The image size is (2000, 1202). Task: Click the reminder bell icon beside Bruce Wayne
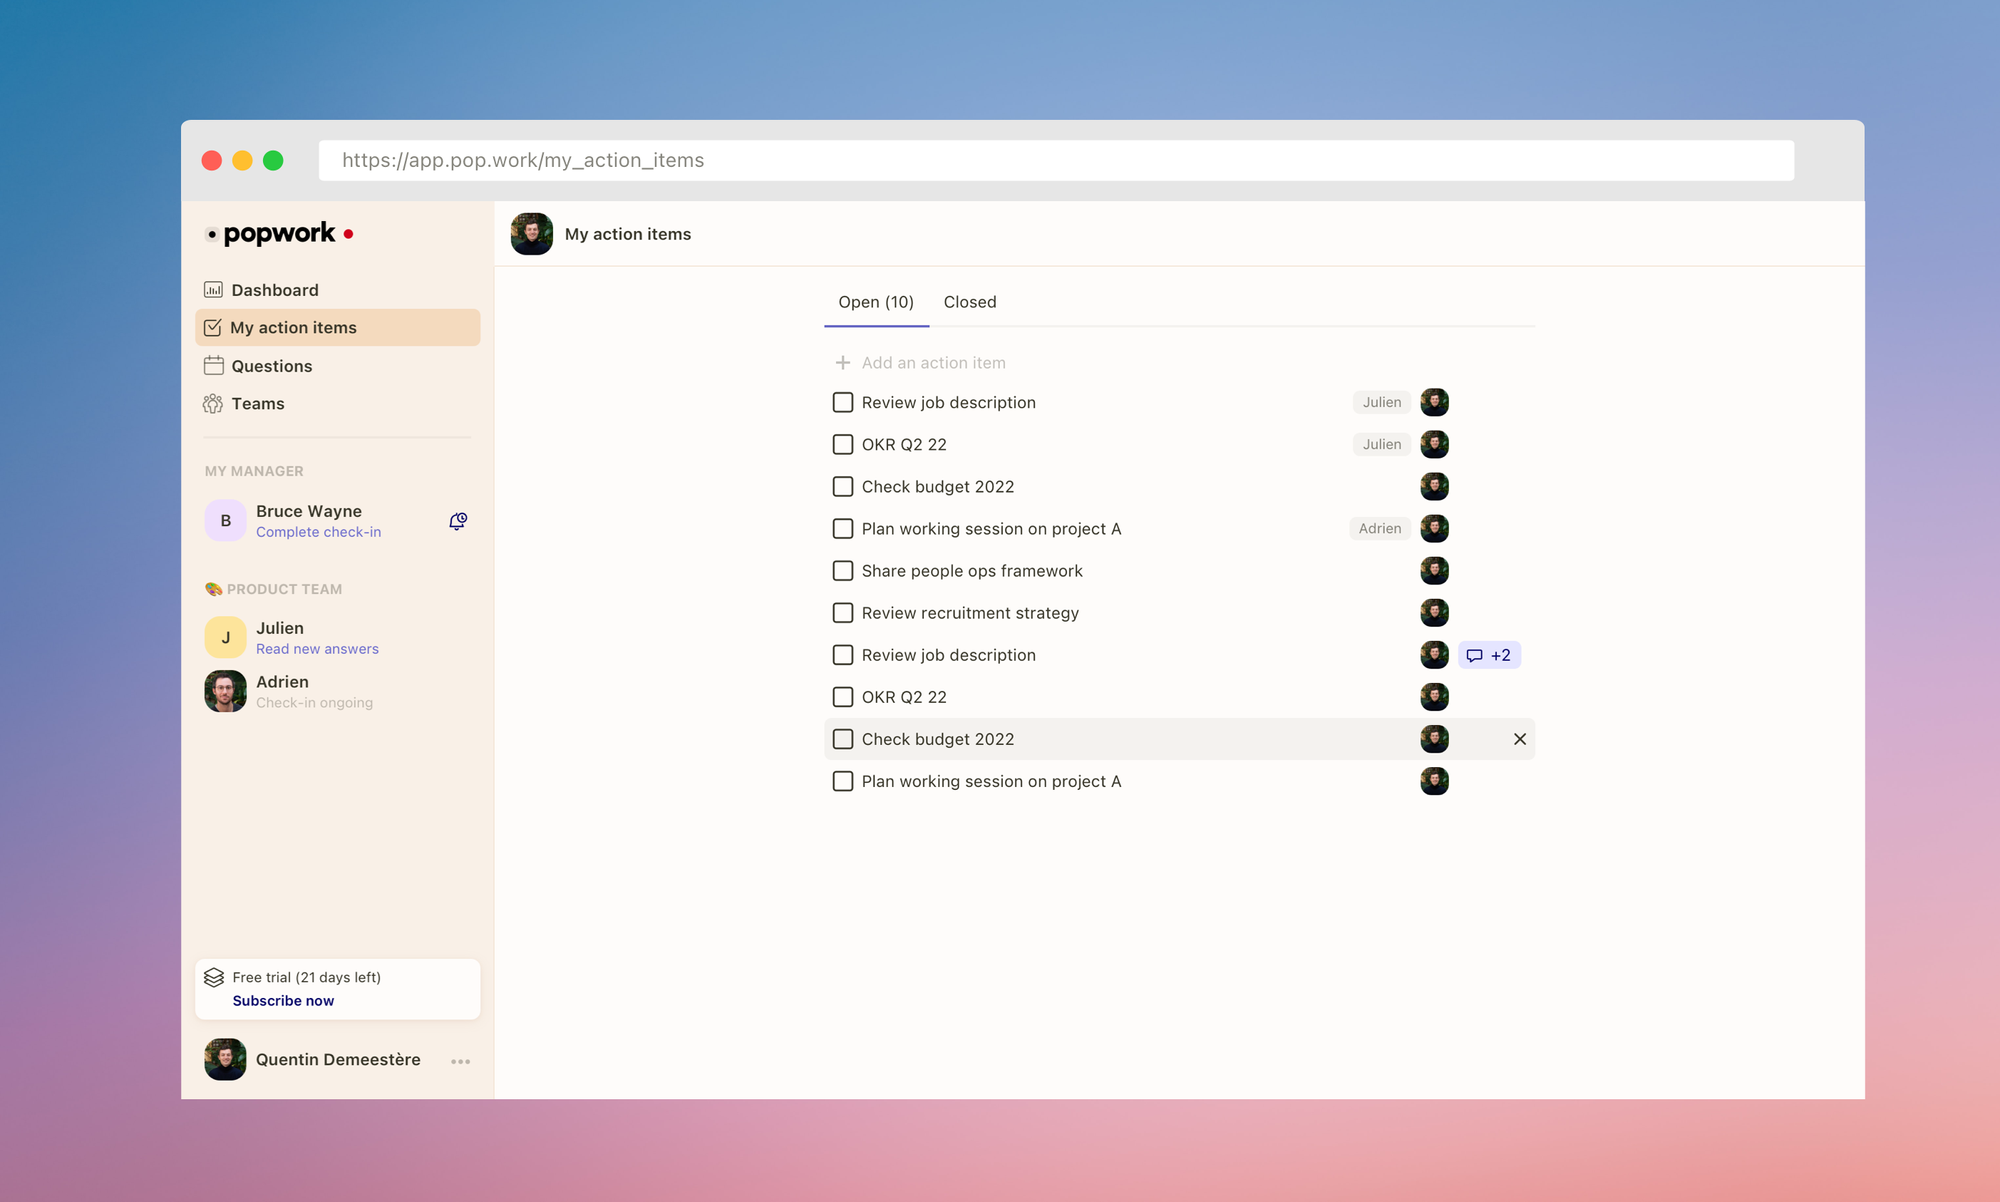pyautogui.click(x=458, y=521)
